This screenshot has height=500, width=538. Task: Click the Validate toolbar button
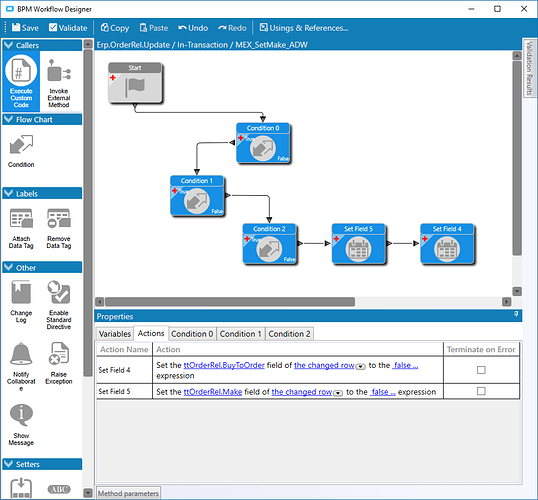(68, 28)
